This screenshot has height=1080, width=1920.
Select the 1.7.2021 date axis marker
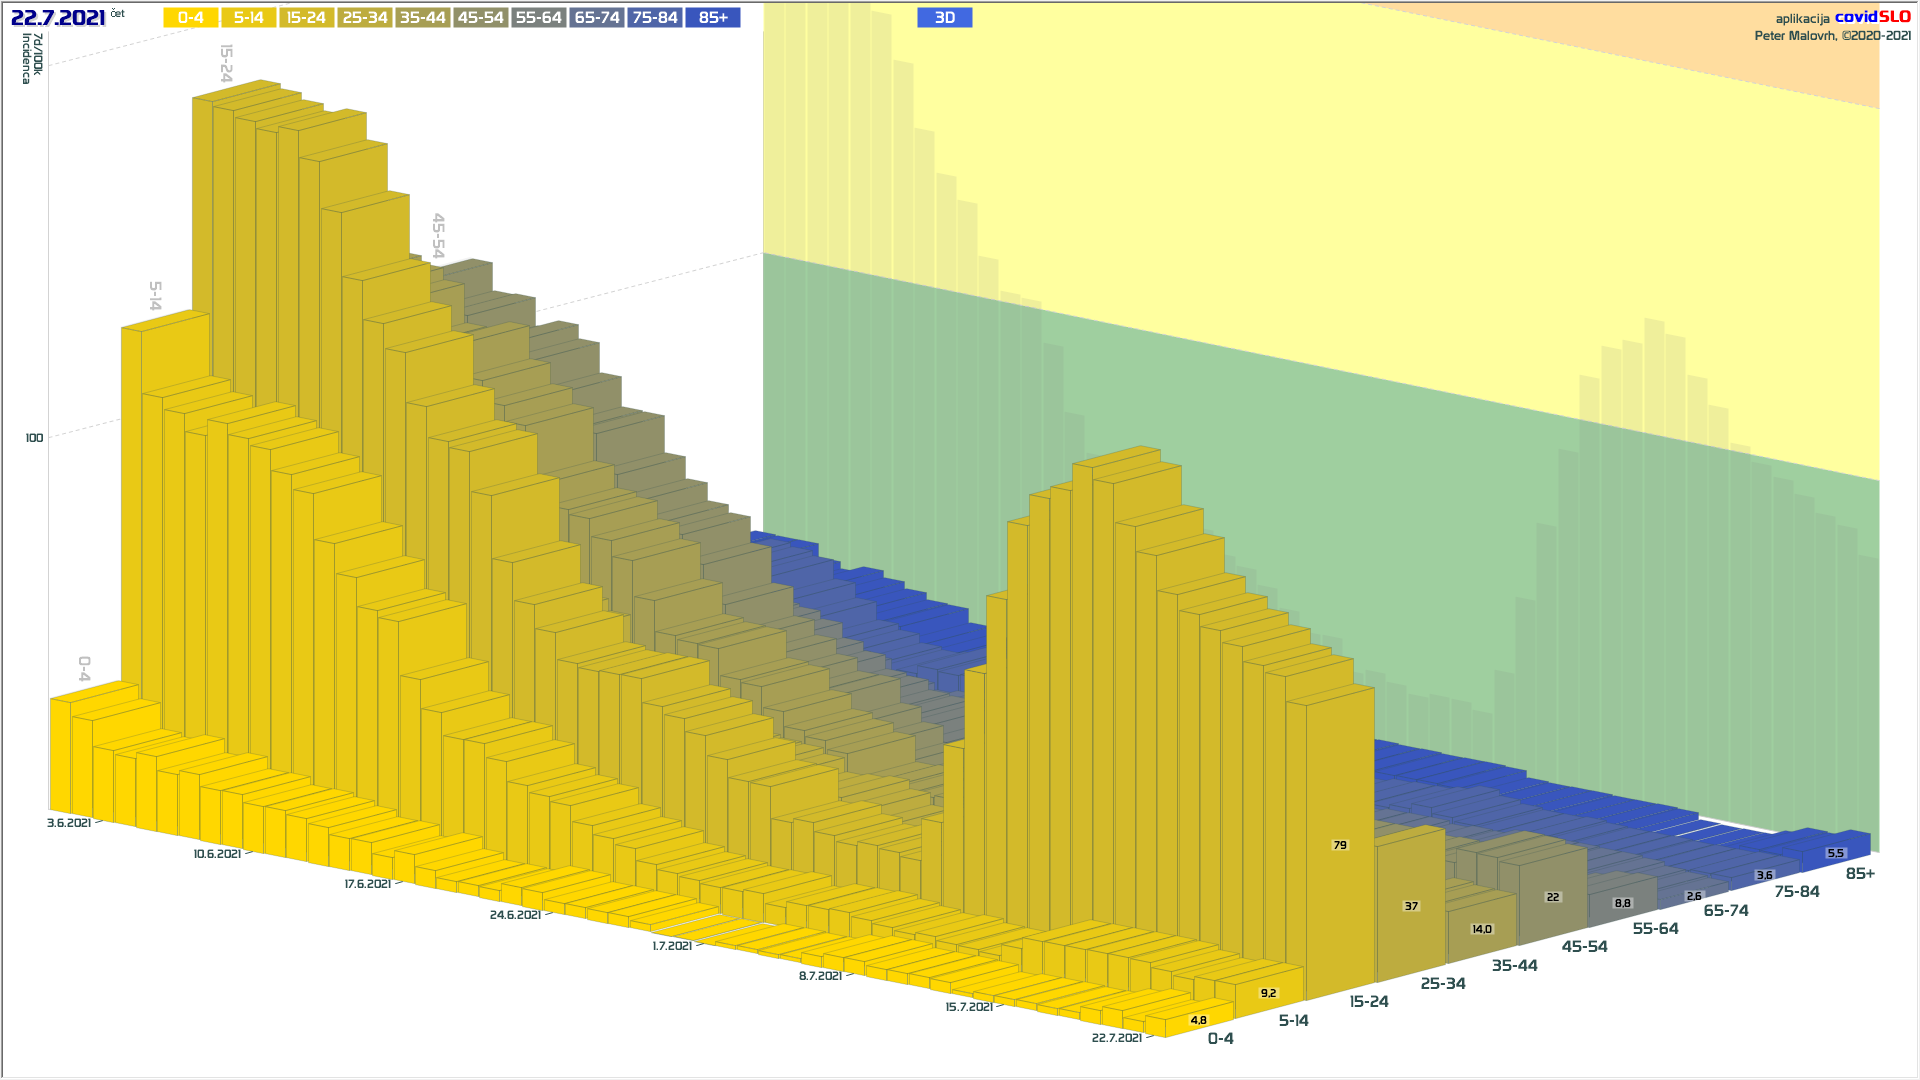(672, 946)
